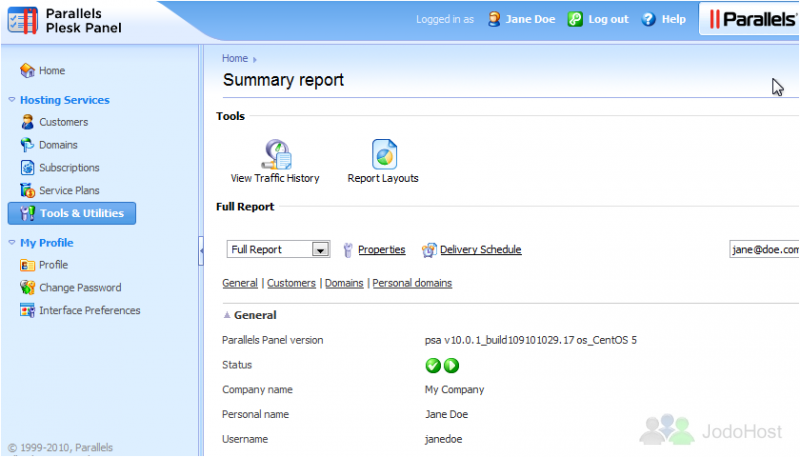Collapse the Hosting Services section
Screen dimensions: 800x457
[12, 100]
